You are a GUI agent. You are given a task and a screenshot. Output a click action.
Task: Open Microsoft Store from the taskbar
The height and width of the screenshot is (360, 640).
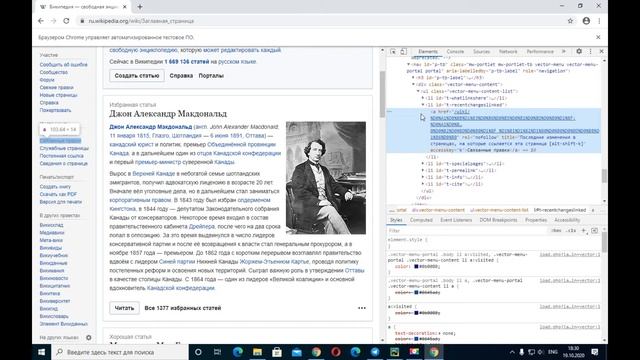(277, 352)
